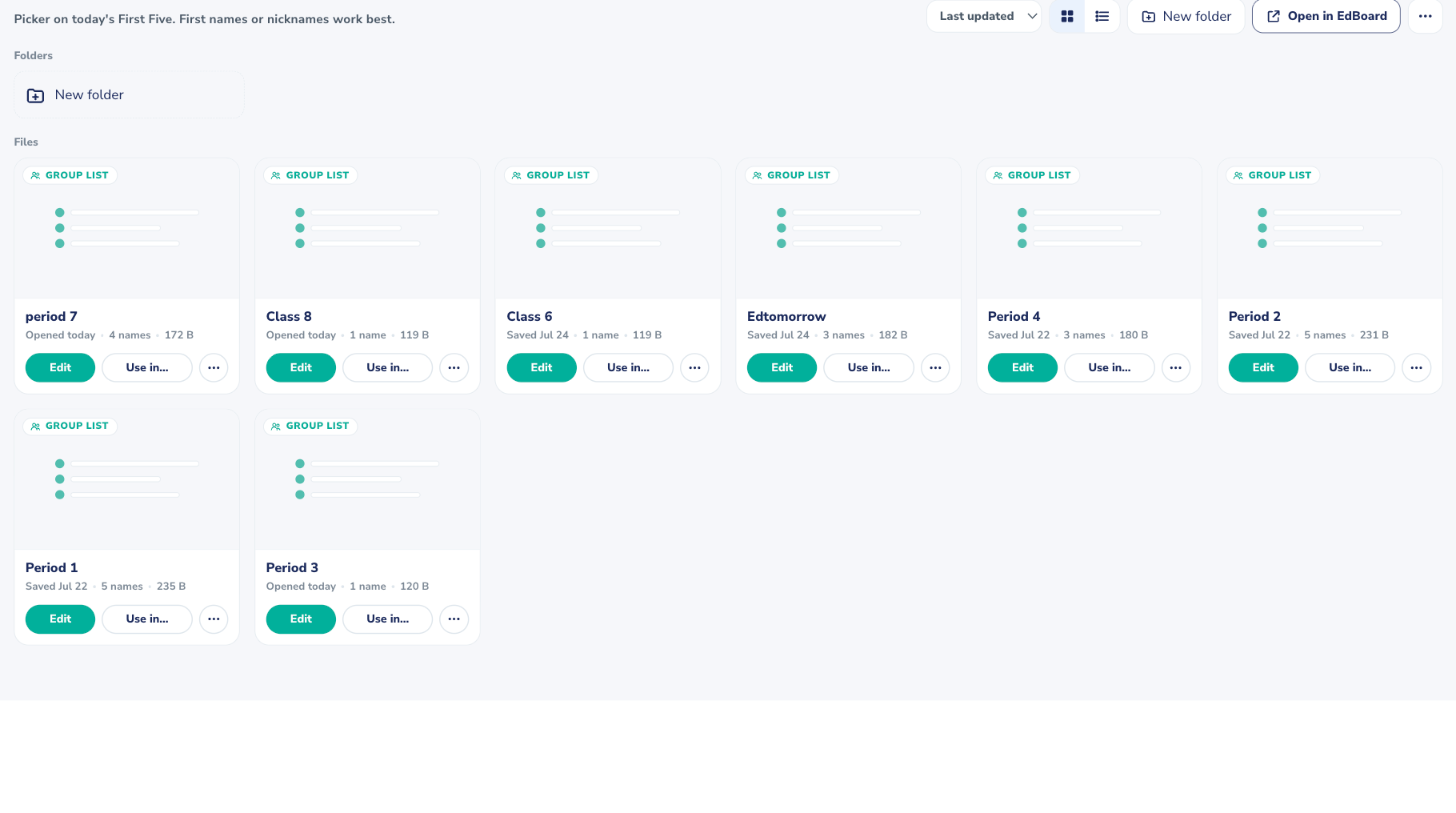Open Use in menu for period 7
Screen dimensions: 1456x813
click(x=147, y=368)
